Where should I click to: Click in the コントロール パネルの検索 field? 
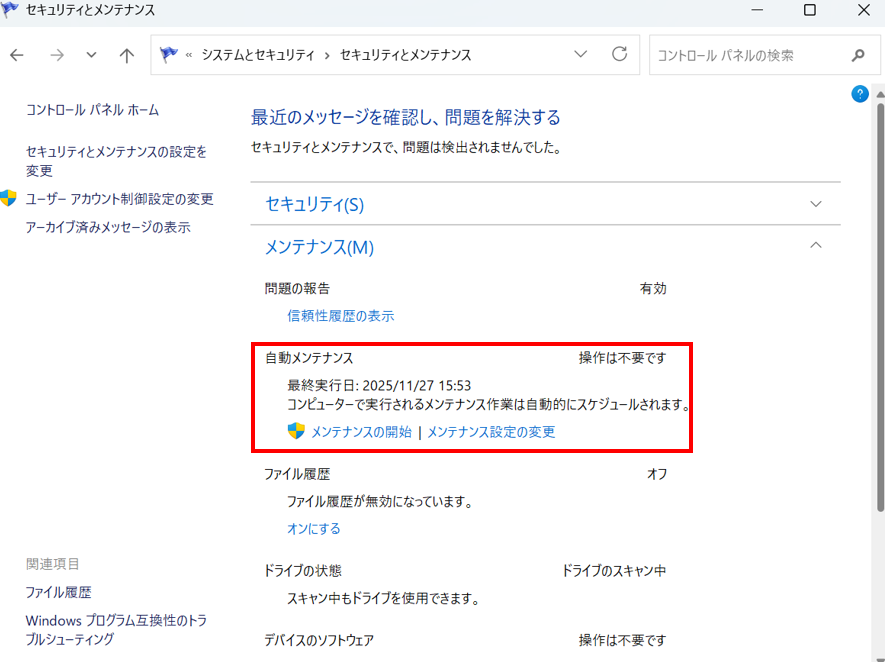tap(745, 55)
